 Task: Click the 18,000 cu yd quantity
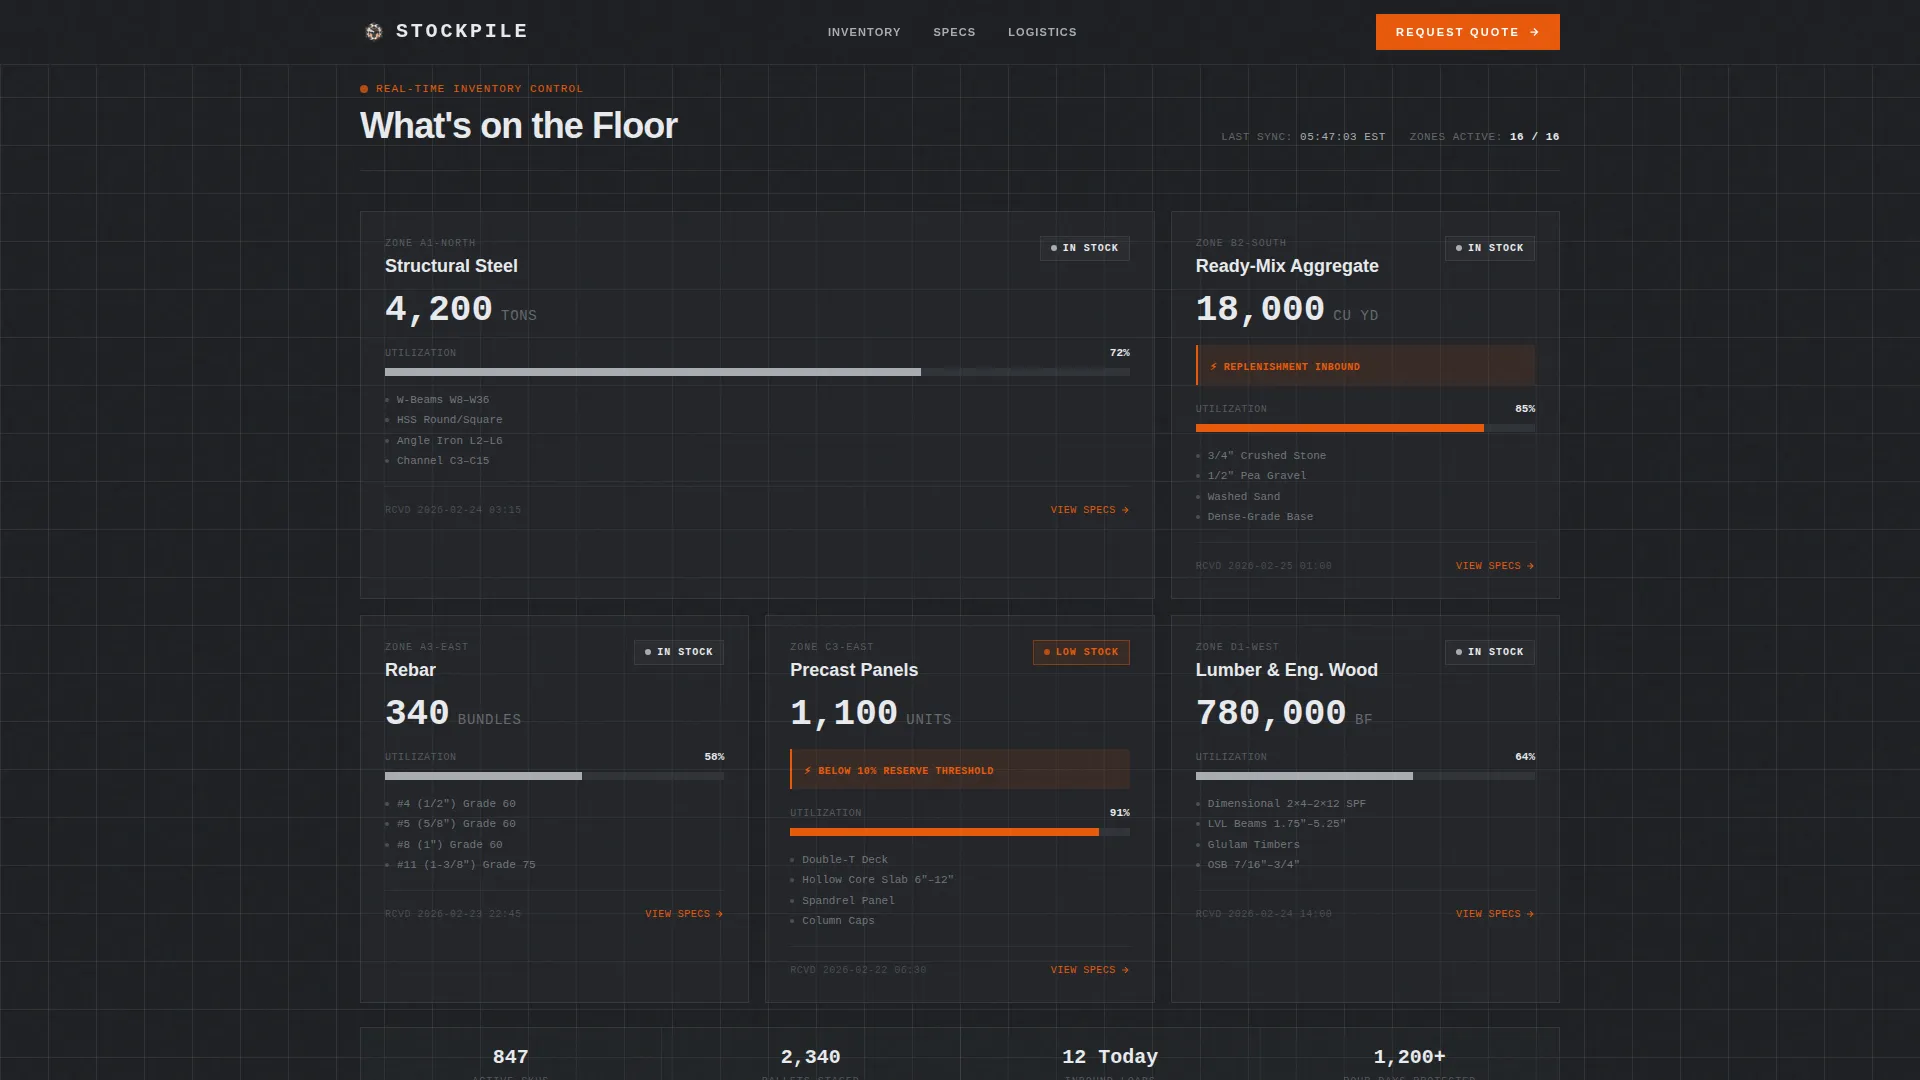click(1287, 310)
